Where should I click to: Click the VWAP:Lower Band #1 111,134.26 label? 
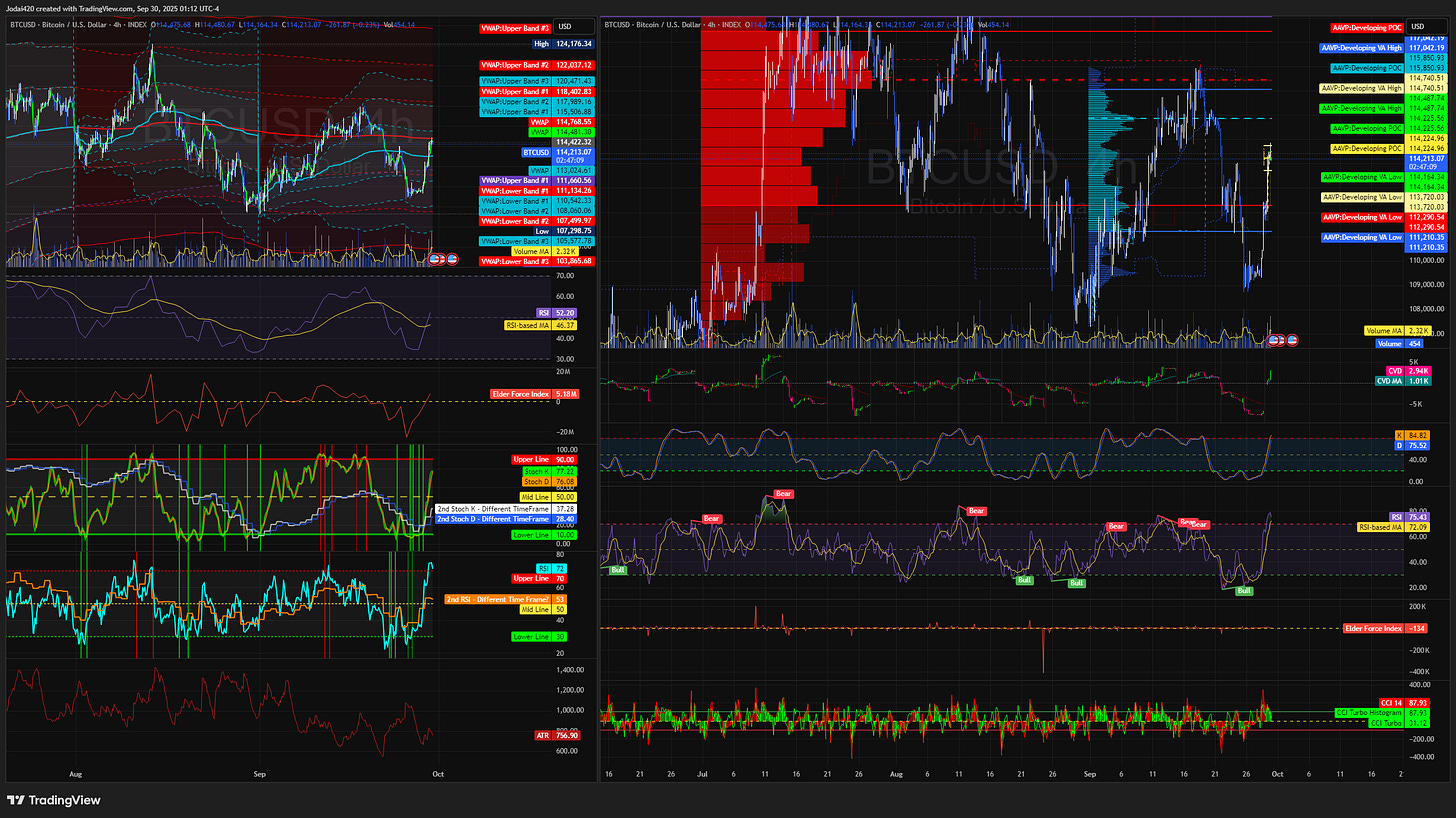coord(537,191)
